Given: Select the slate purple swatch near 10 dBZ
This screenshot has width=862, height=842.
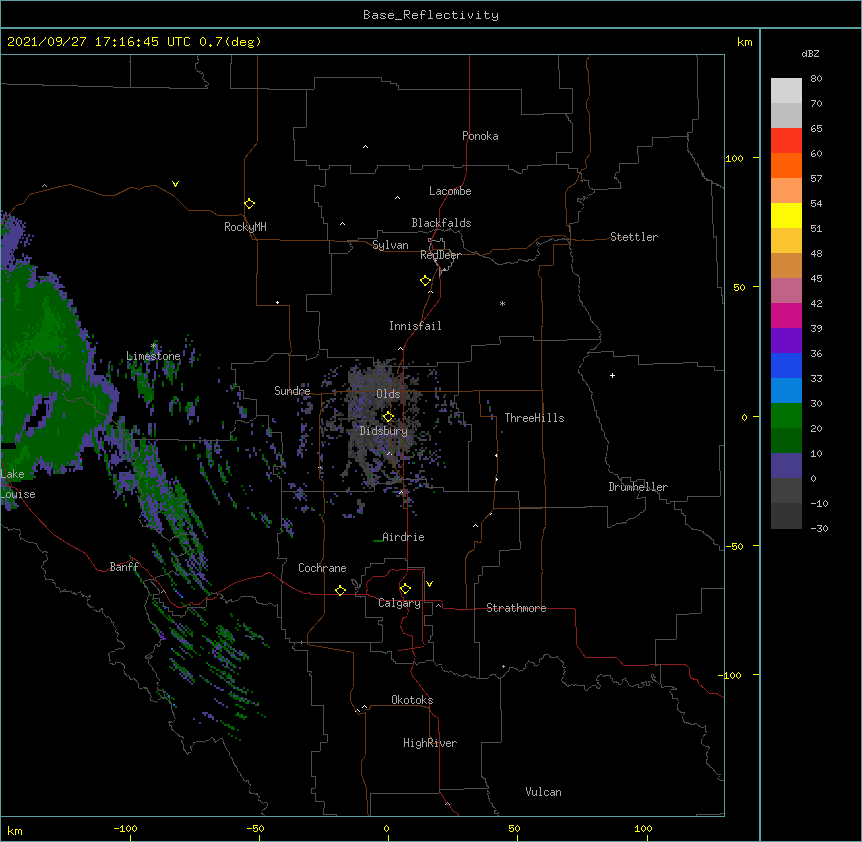Looking at the screenshot, I should [786, 466].
